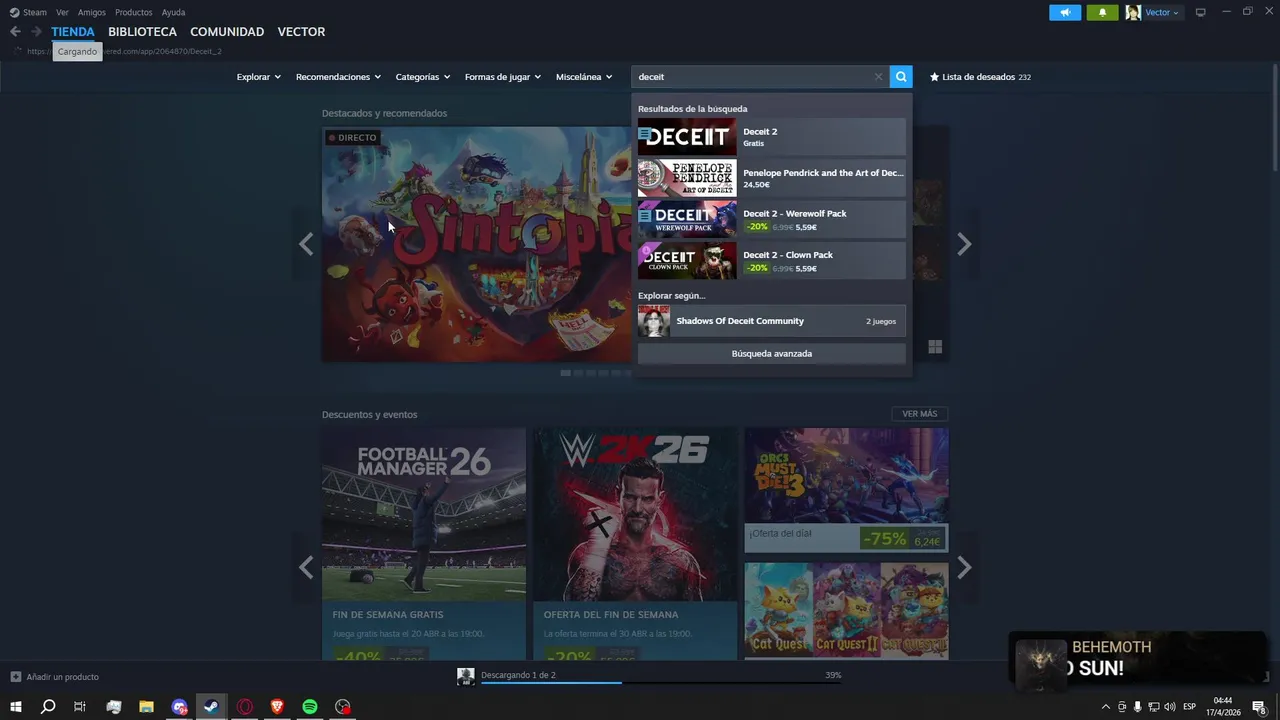Open the Football Manager 26 promo card

tap(424, 544)
